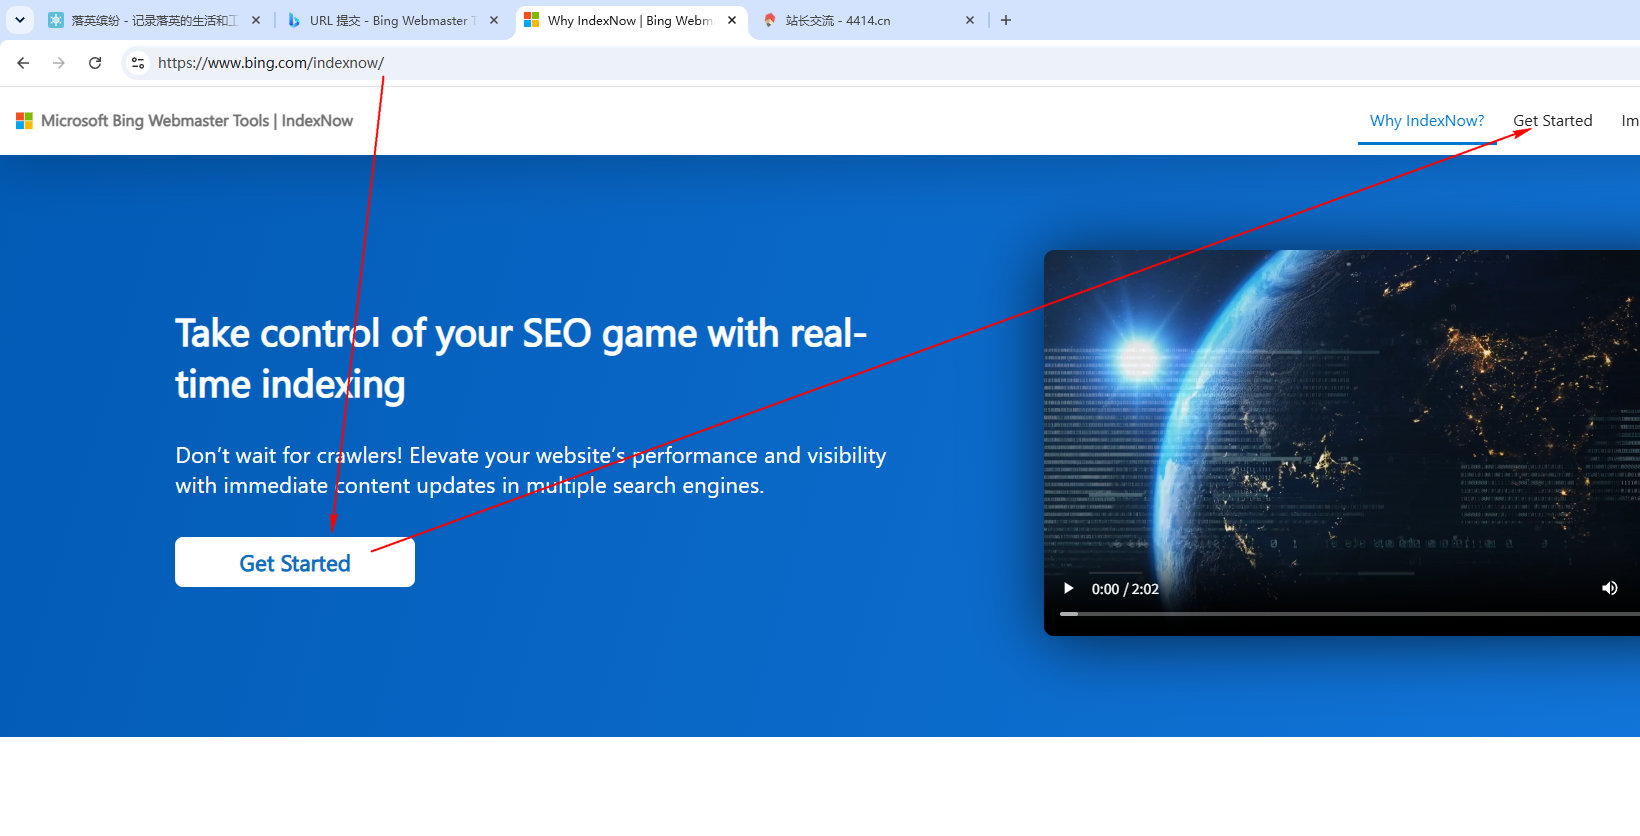The height and width of the screenshot is (836, 1640).
Task: Click the Bing favicon on URL 提交 tab
Action: (x=294, y=20)
